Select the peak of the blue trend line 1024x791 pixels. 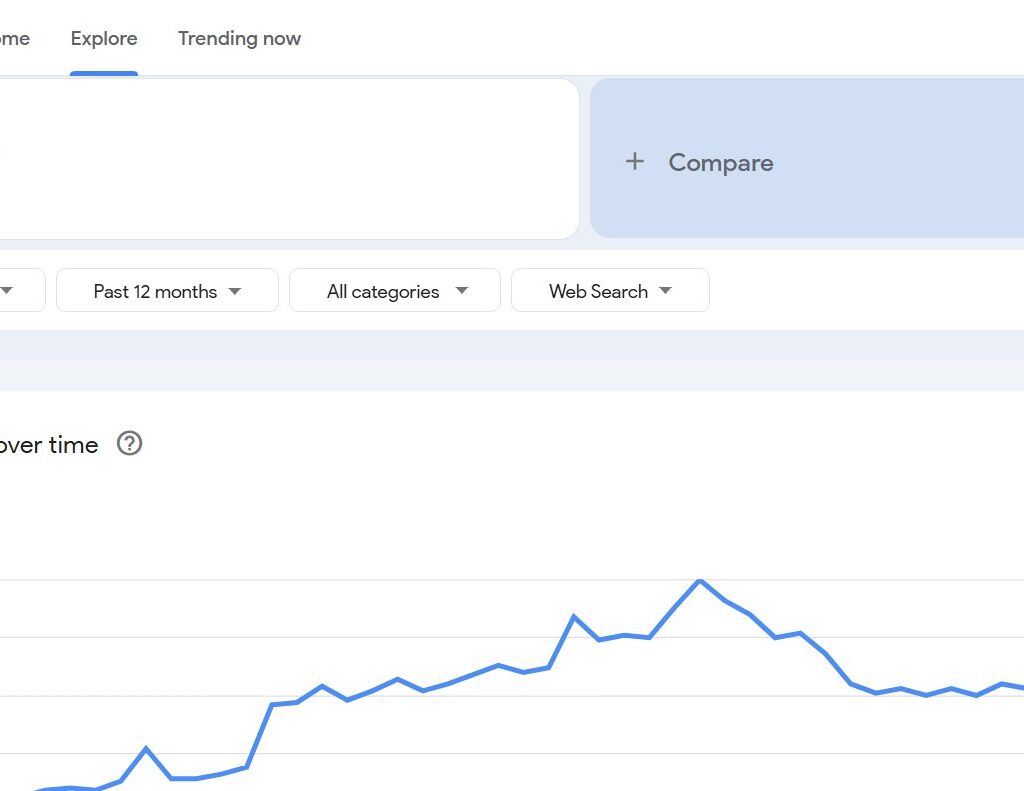(x=700, y=581)
